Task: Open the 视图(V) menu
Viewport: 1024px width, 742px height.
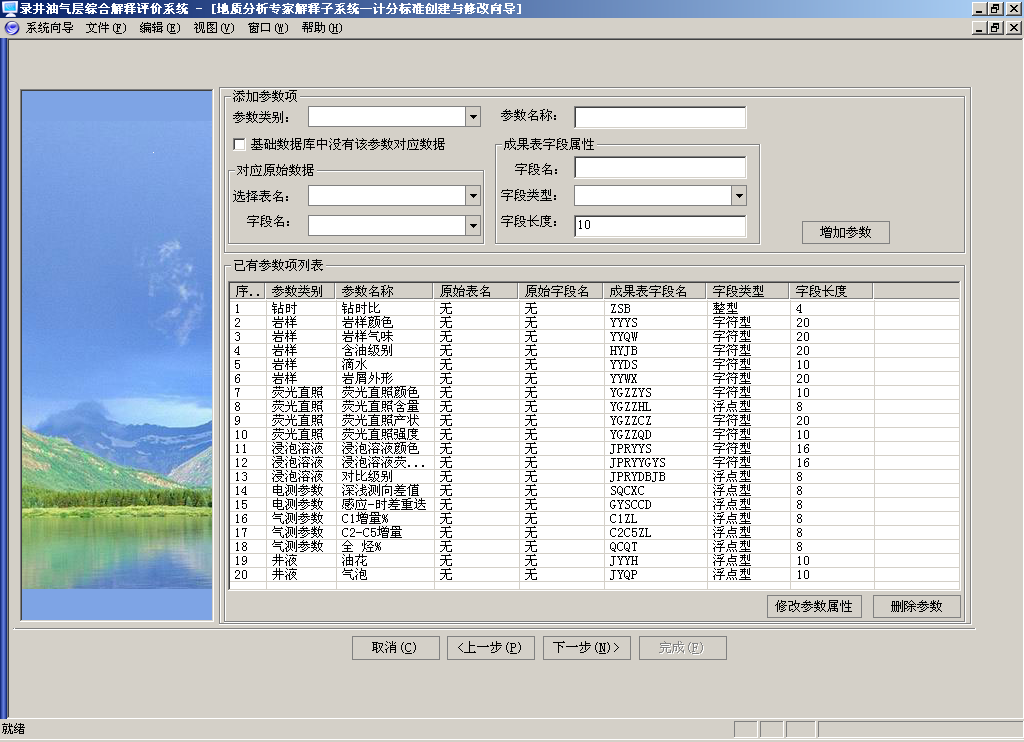Action: pos(211,28)
